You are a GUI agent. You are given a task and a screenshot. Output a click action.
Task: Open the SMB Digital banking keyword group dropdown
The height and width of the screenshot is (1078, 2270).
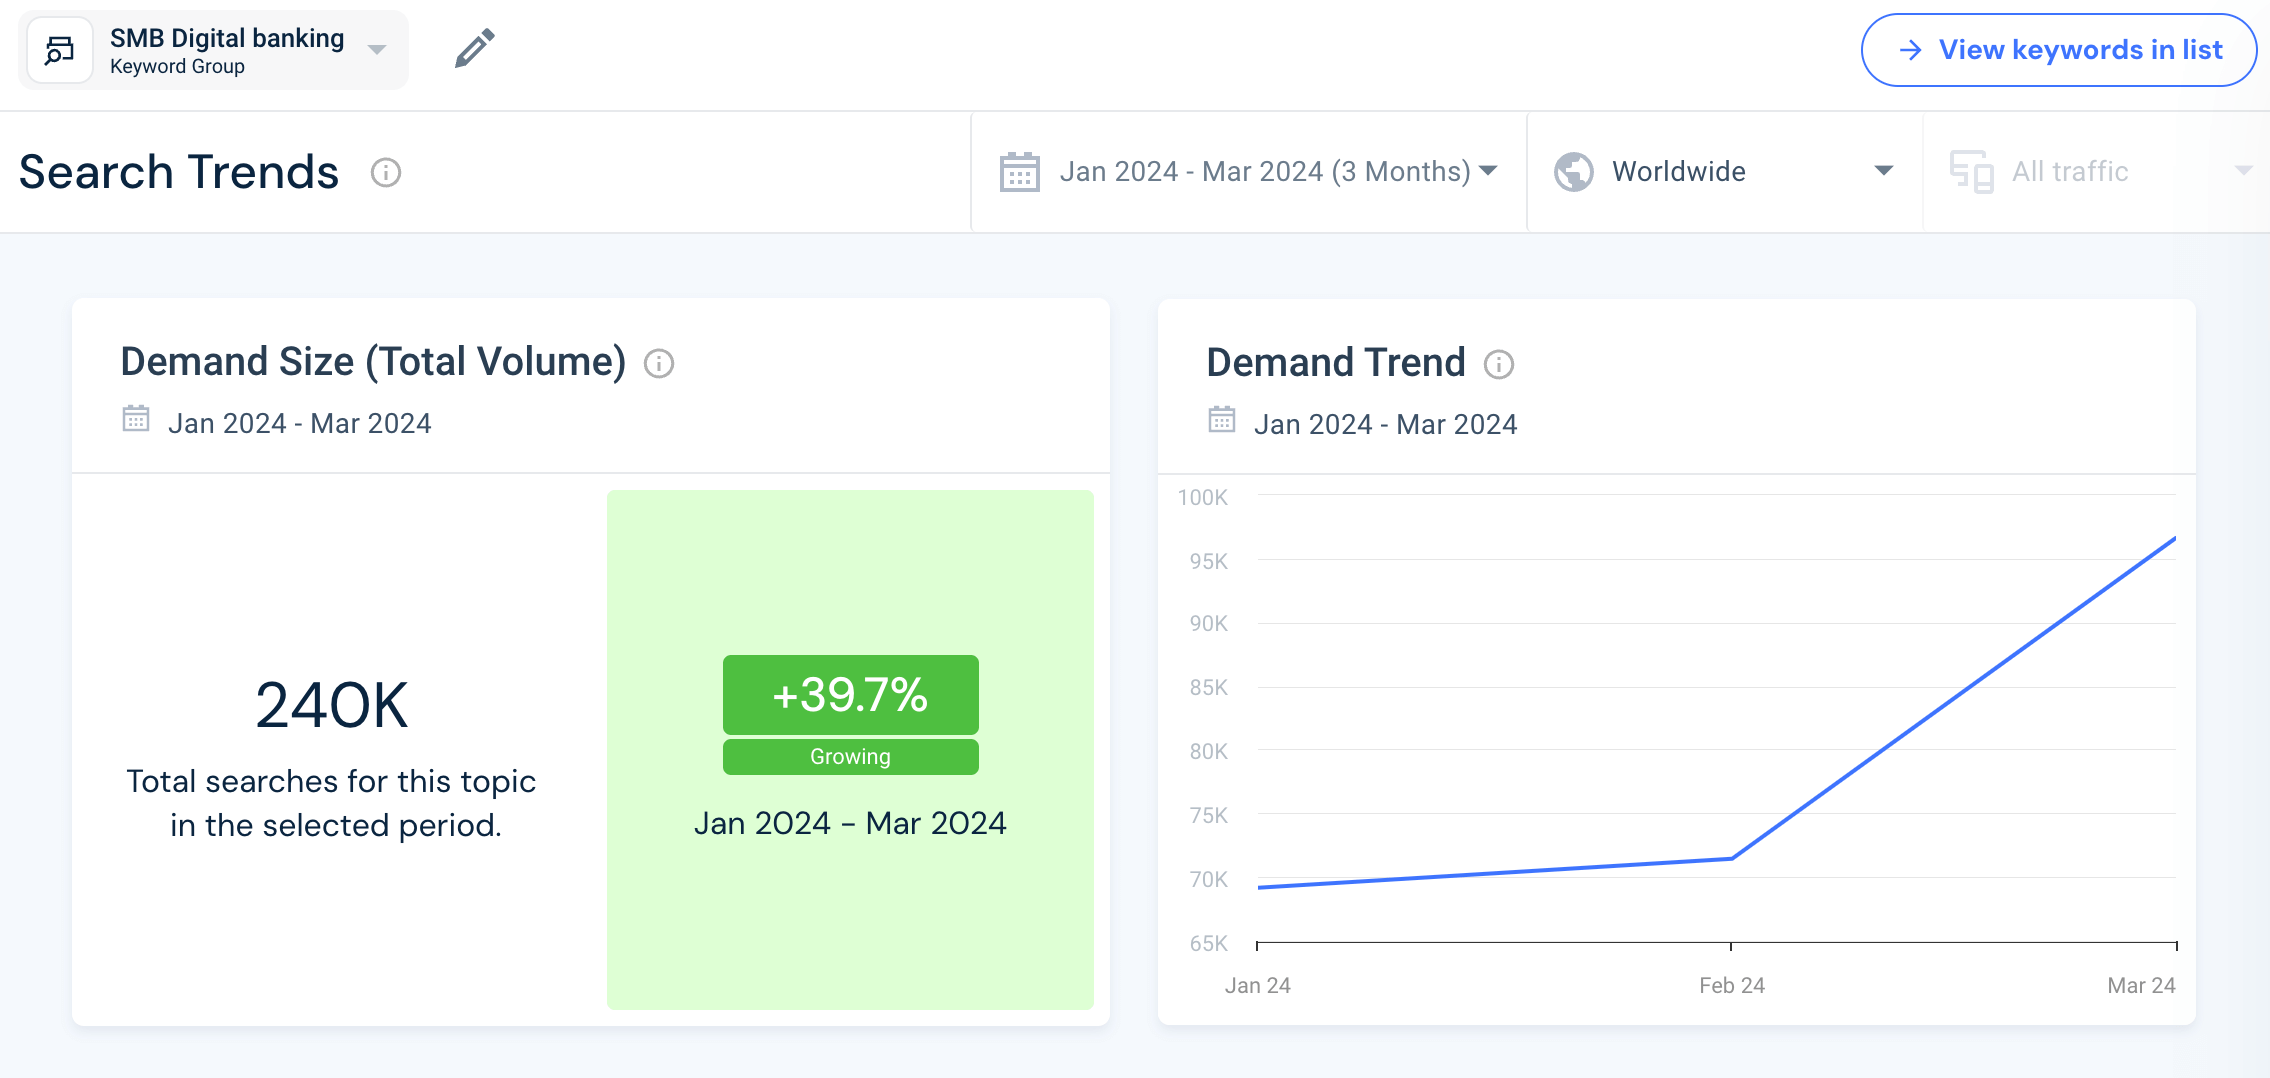pos(377,49)
